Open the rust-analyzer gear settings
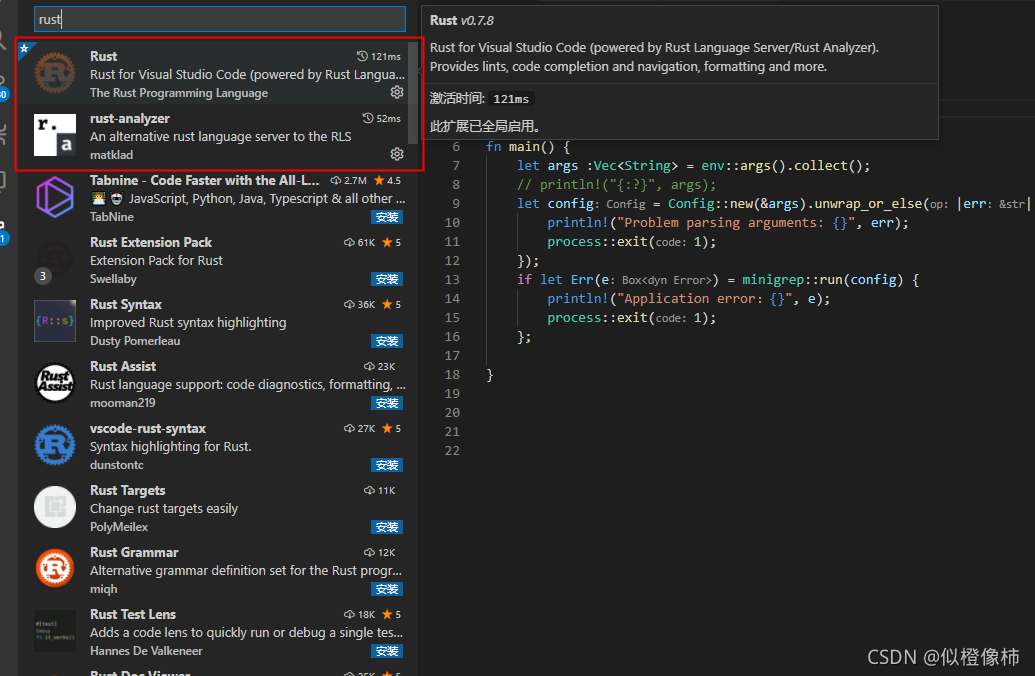 (x=397, y=154)
